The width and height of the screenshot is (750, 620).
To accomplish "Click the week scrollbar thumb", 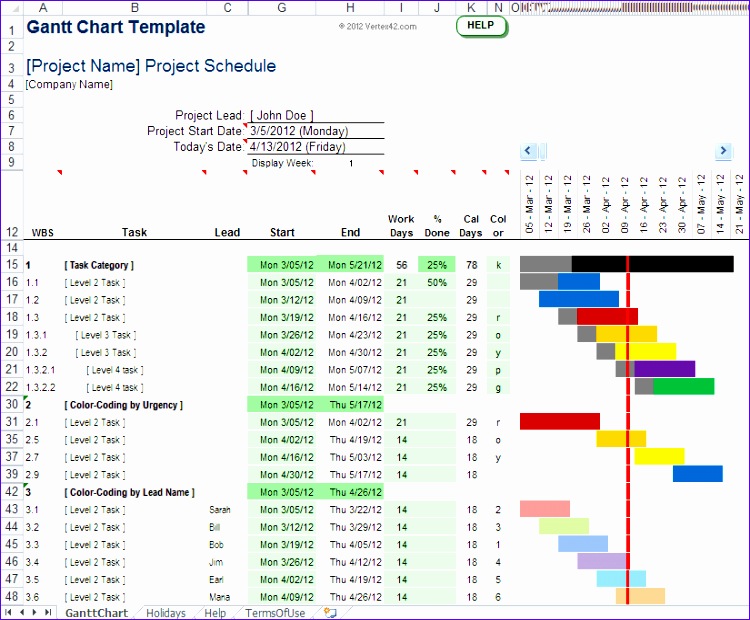I will [x=543, y=151].
